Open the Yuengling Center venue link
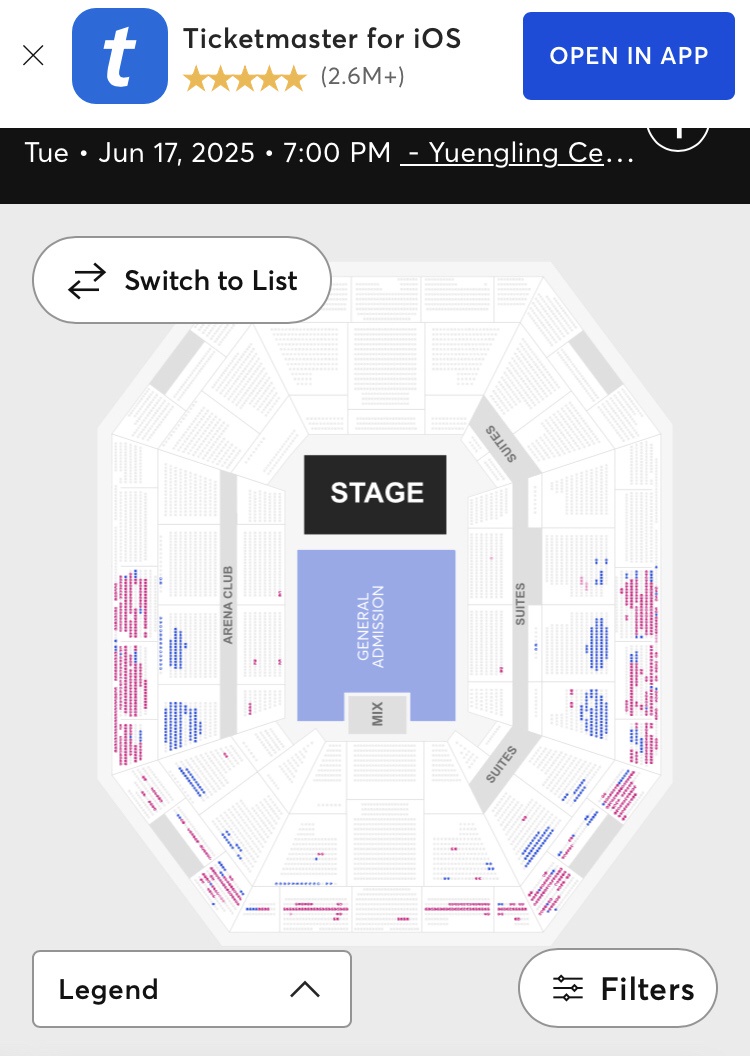The image size is (750, 1056). coord(517,153)
